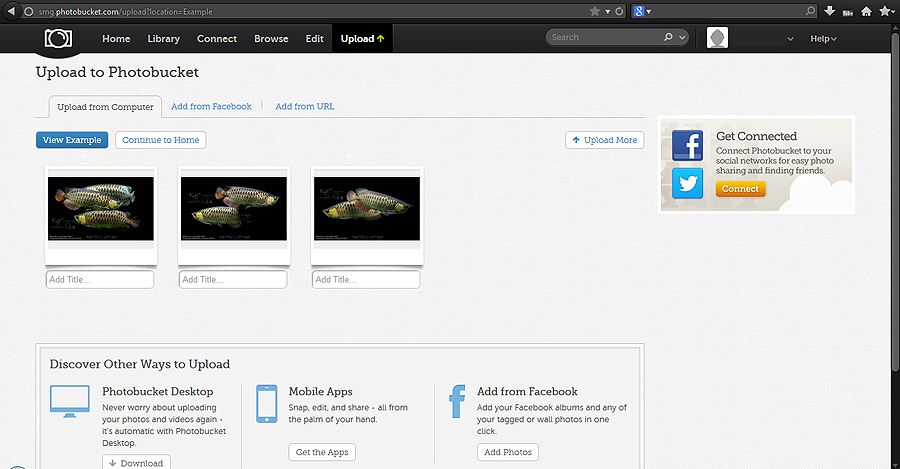Screen dimensions: 900x469
Task: Focus the browser Google search box
Action: click(x=726, y=11)
